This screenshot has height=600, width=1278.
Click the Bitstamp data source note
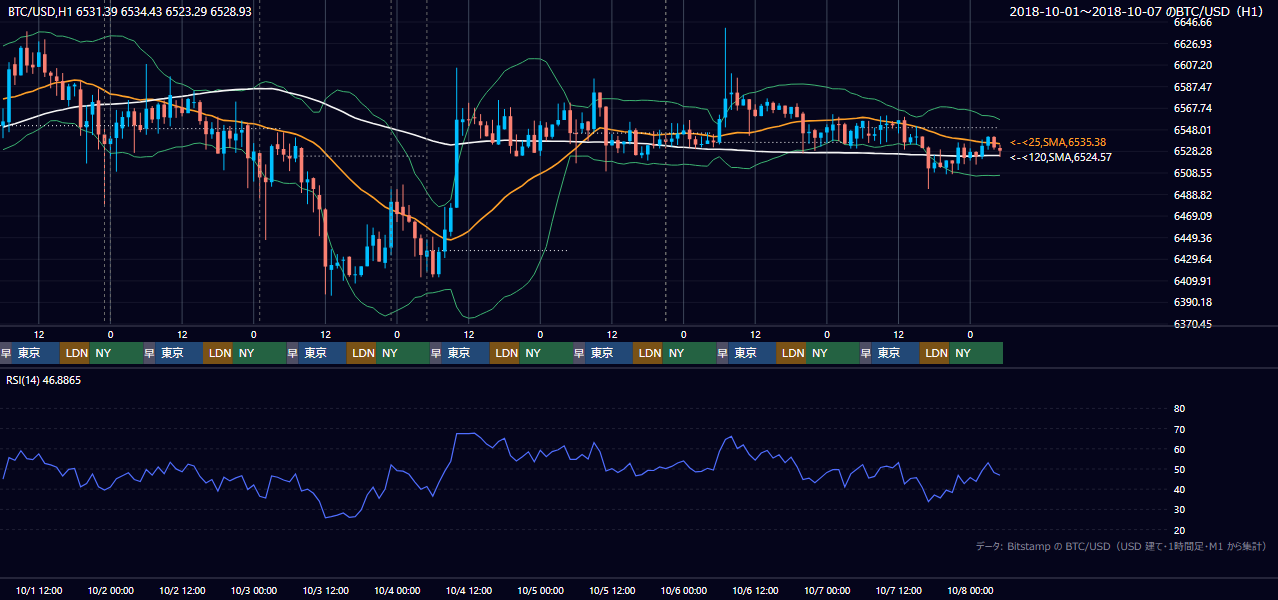(1121, 546)
